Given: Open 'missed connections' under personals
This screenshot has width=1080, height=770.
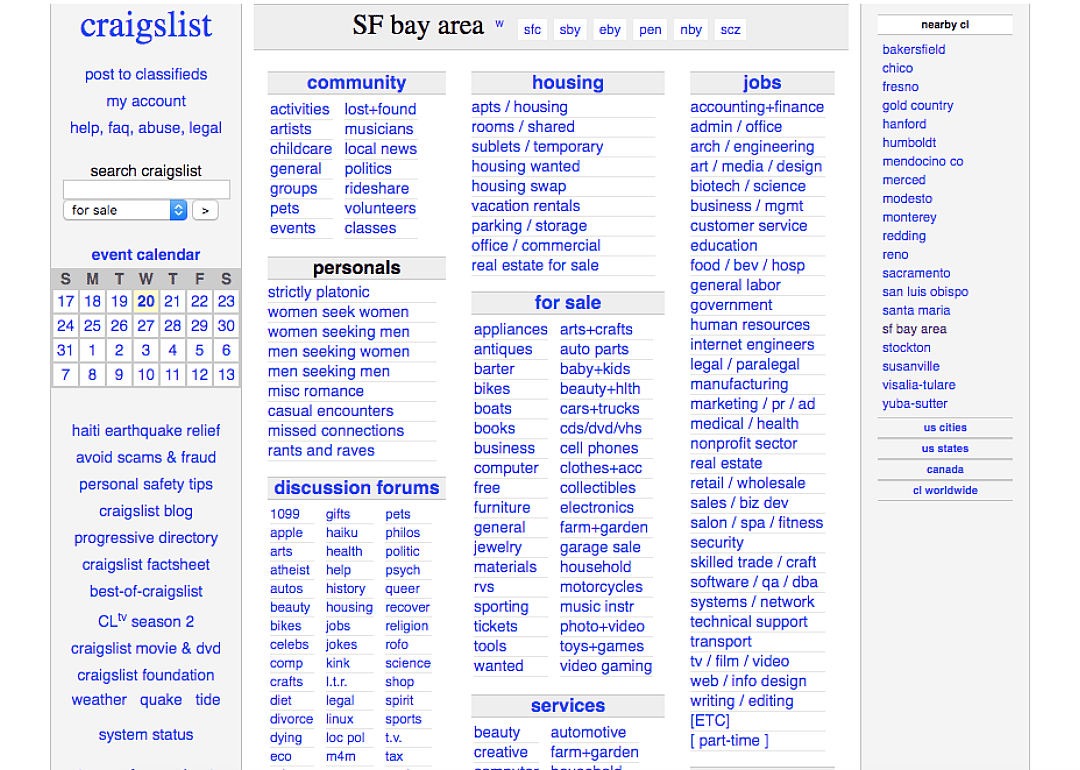Looking at the screenshot, I should [336, 430].
